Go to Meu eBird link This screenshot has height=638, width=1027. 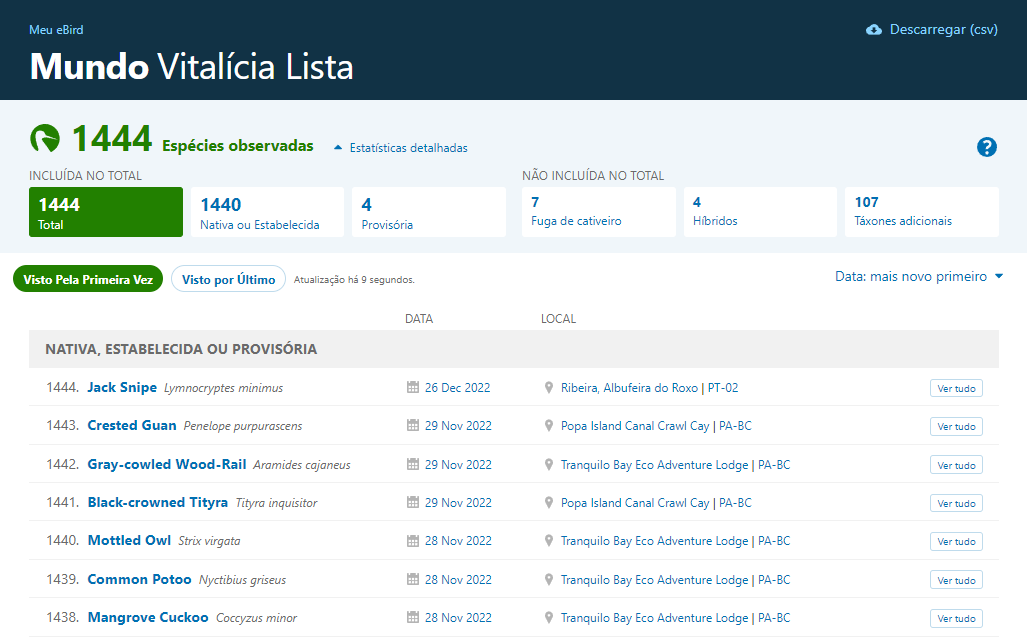click(x=56, y=29)
